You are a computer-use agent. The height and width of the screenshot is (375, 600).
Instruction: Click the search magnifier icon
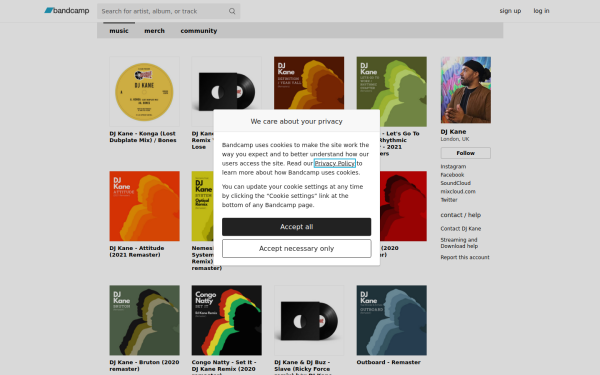coord(232,11)
